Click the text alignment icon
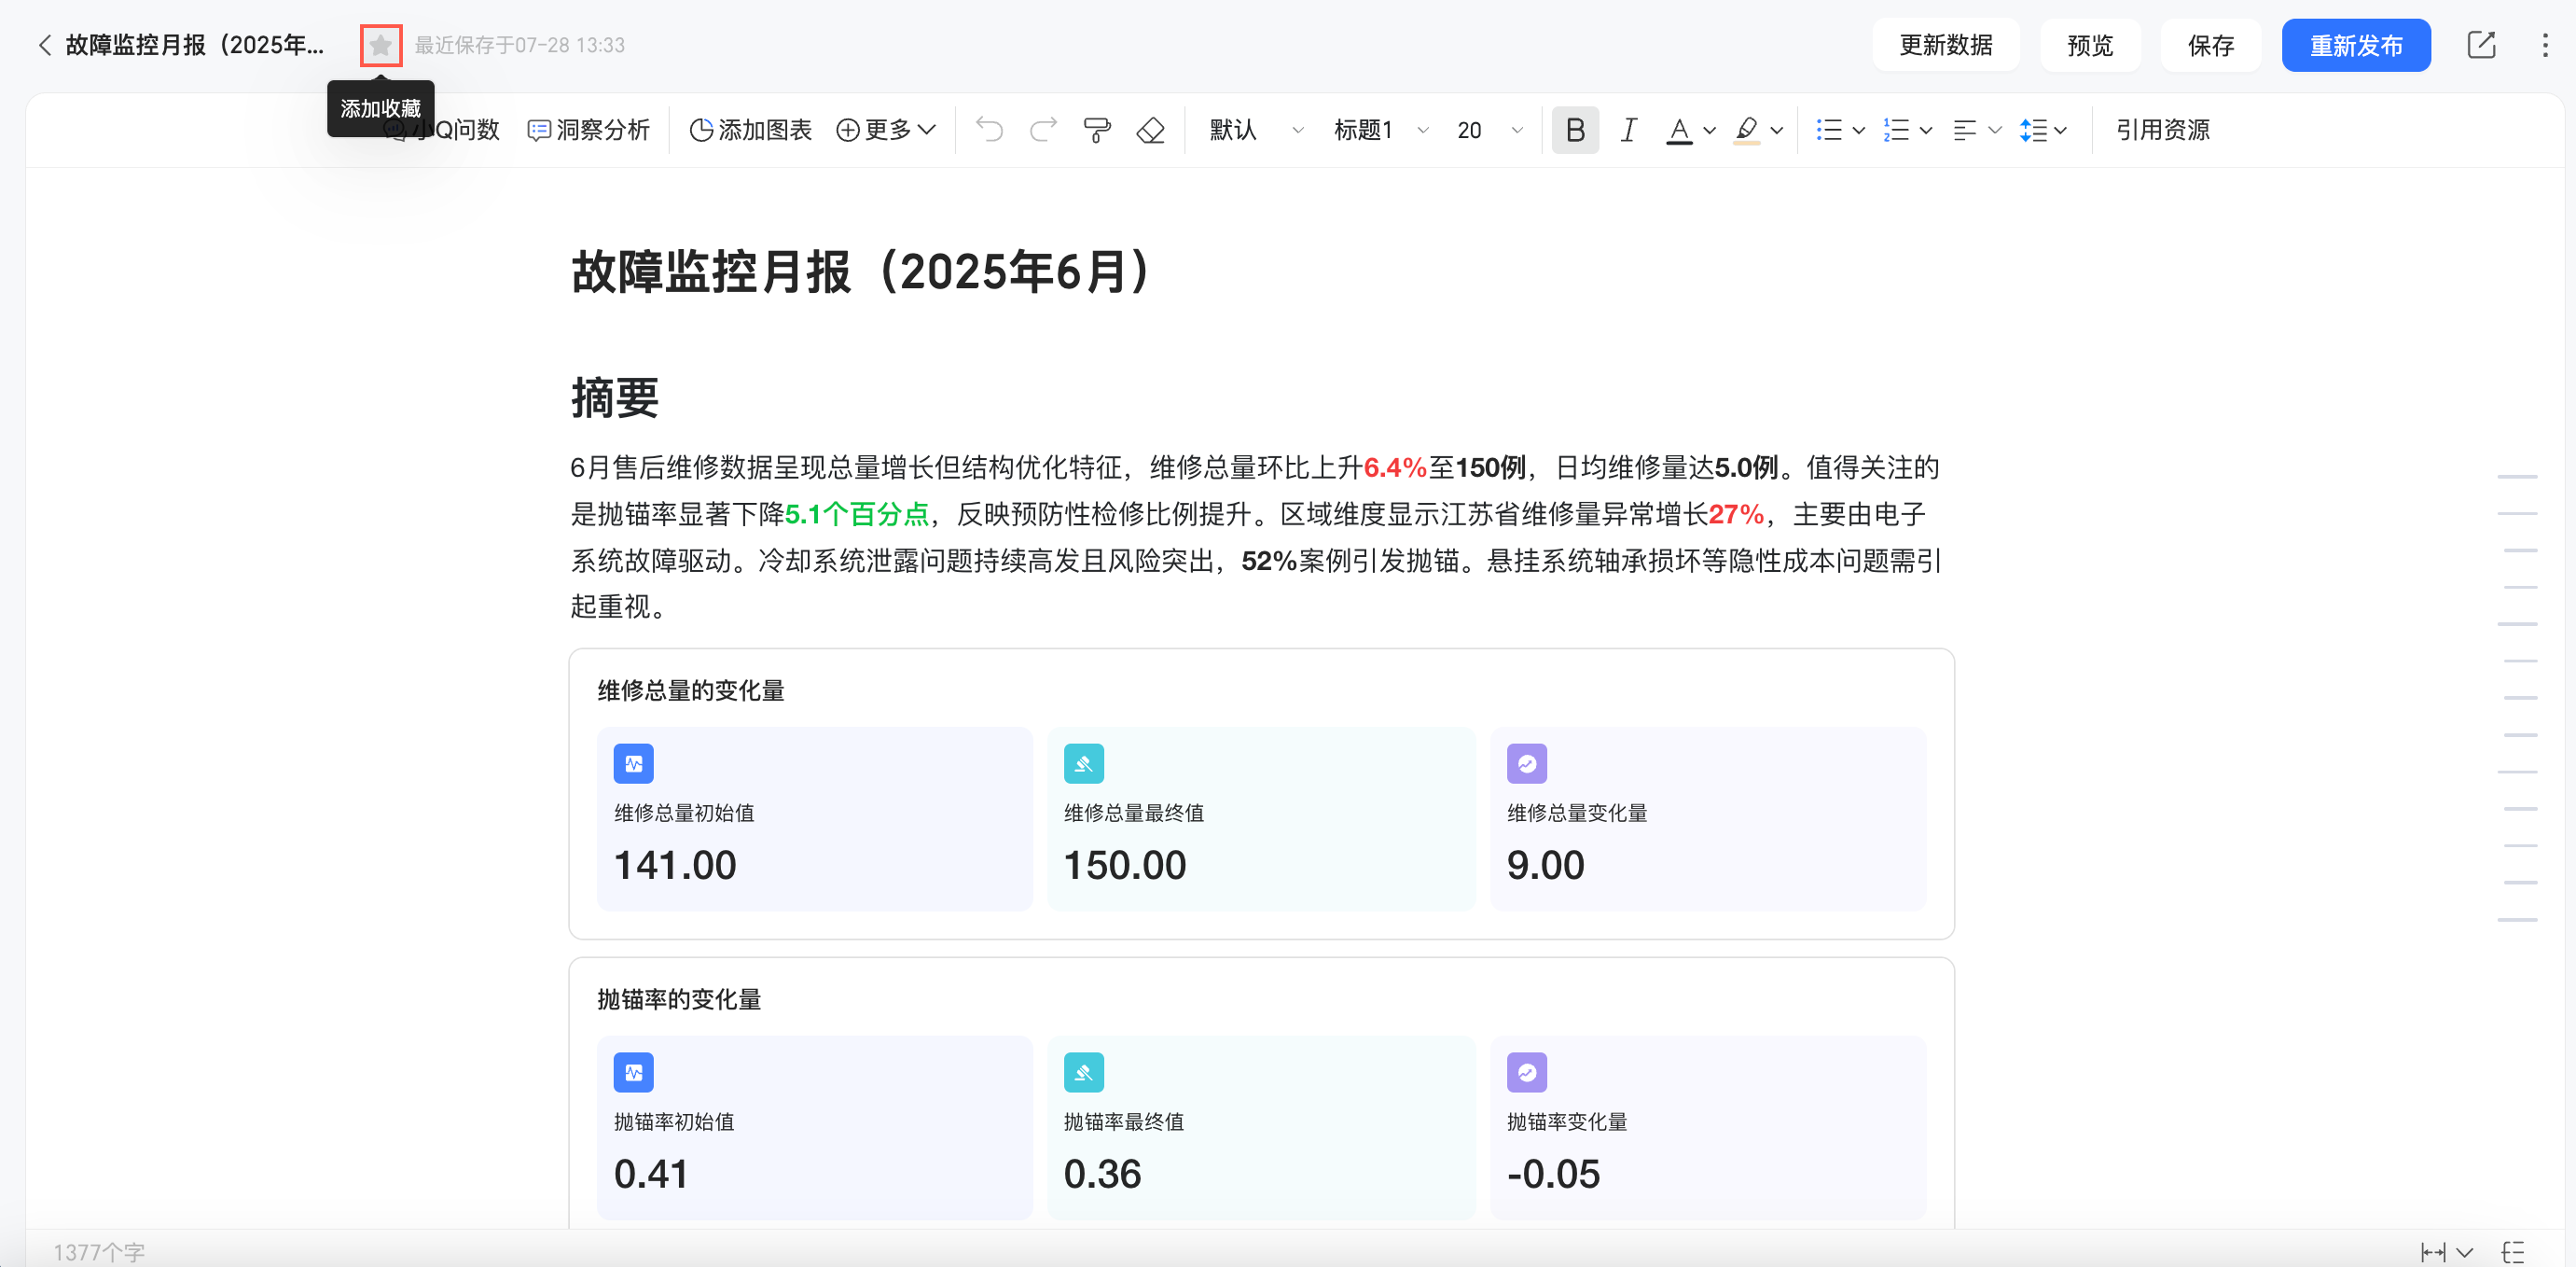 tap(1964, 130)
